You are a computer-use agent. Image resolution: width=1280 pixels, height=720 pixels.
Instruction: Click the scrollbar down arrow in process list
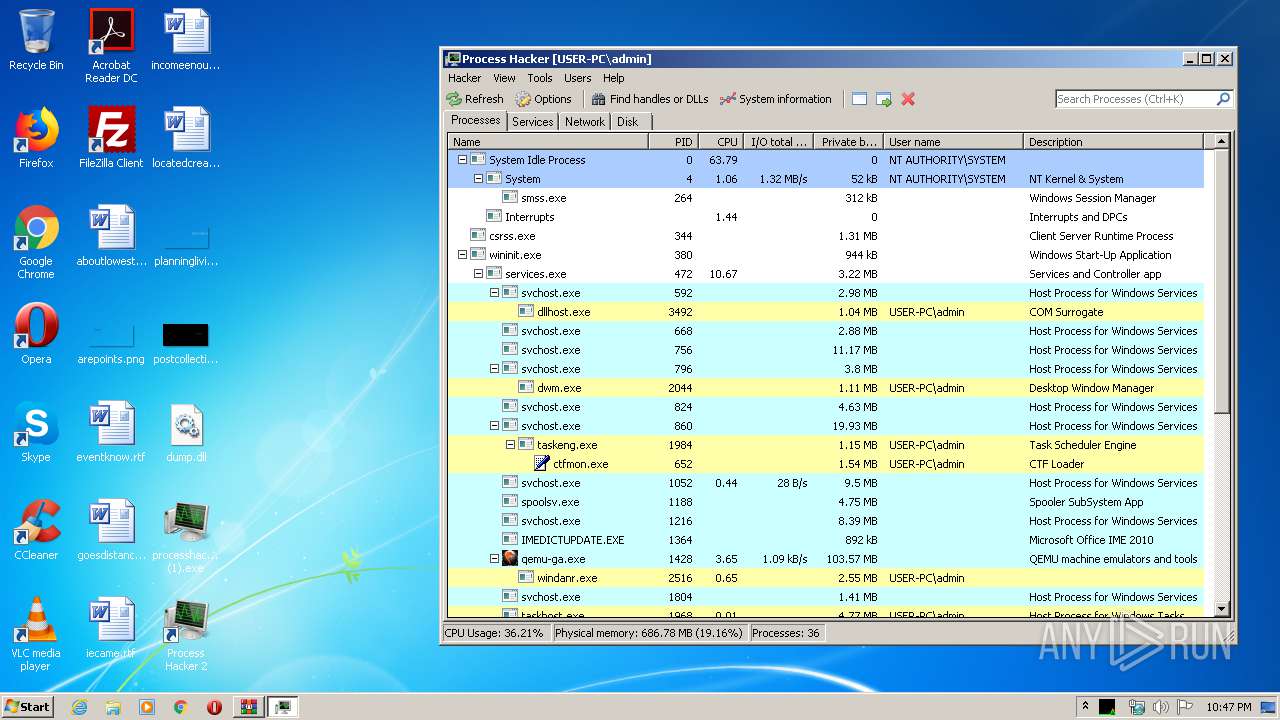click(x=1221, y=608)
